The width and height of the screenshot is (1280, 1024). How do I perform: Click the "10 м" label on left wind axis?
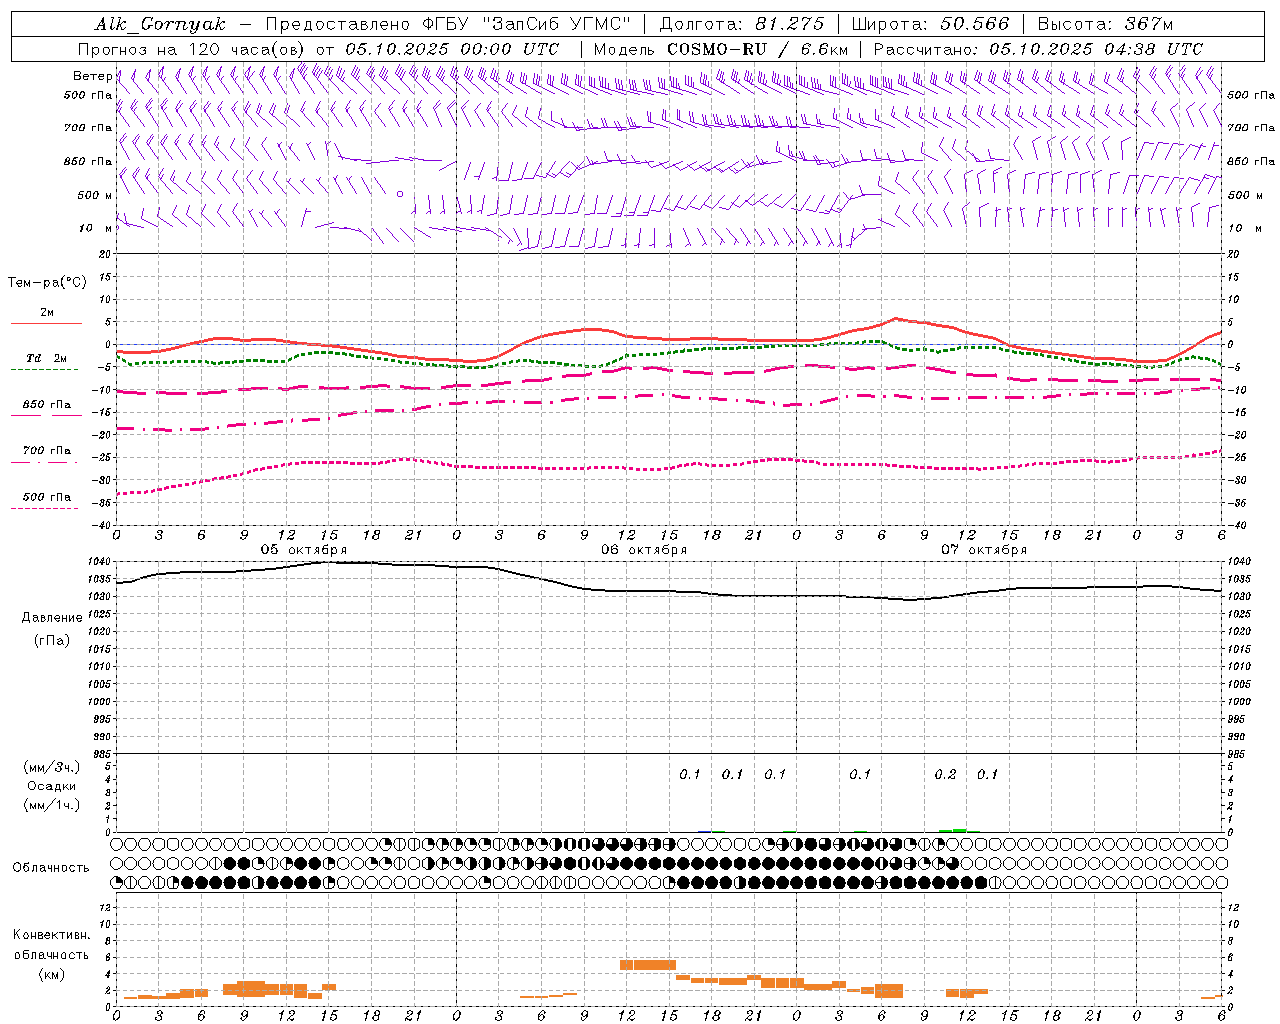[x=96, y=228]
